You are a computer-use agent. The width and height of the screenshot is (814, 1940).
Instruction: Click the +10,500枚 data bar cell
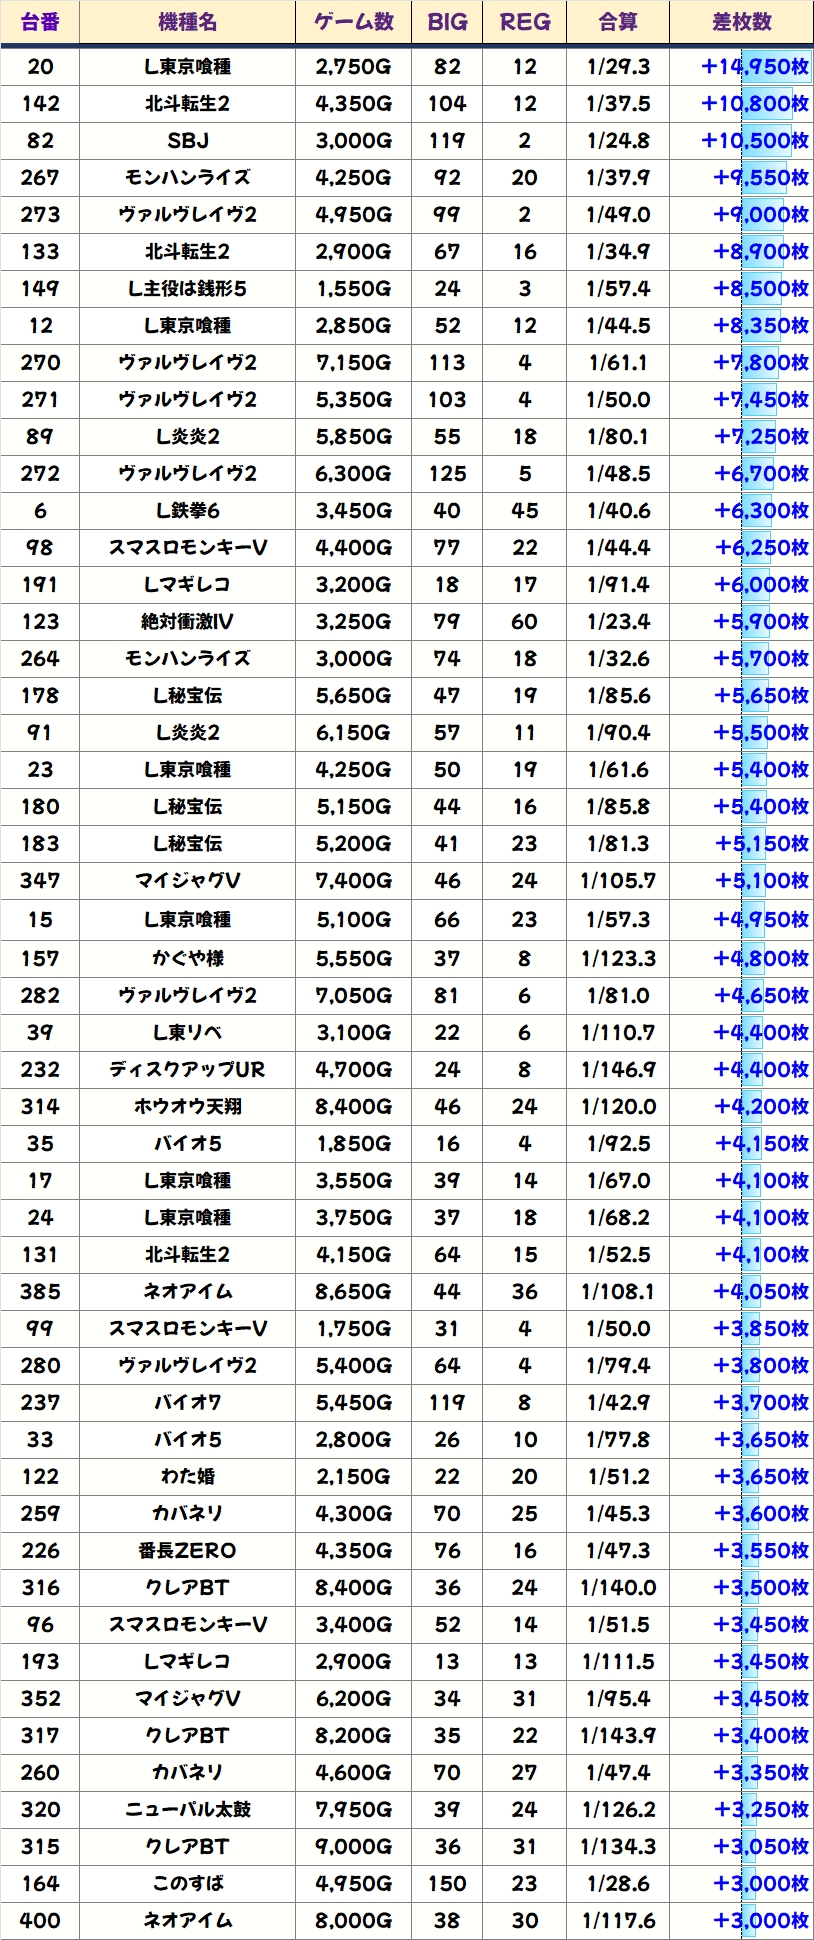[x=755, y=141]
